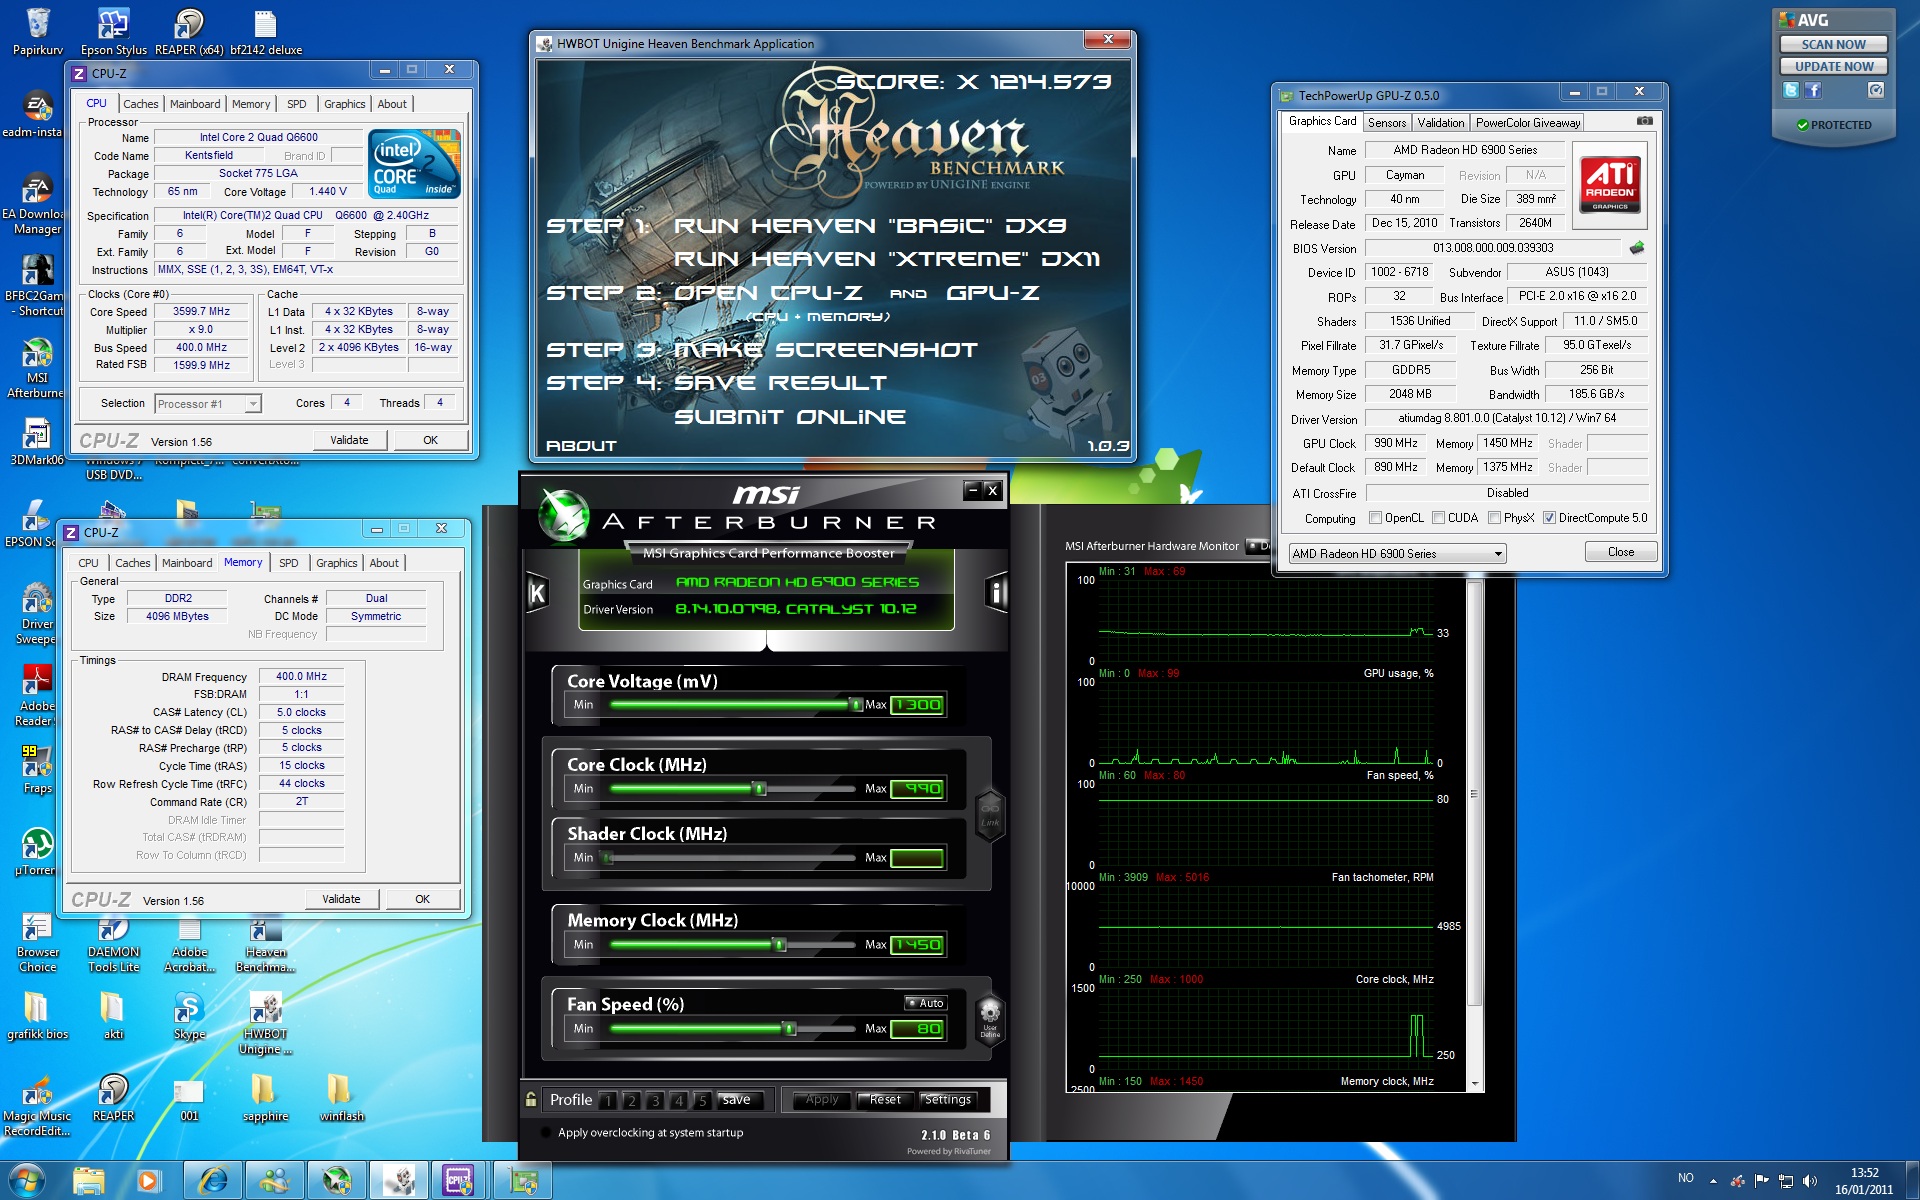Open the sapphire folder on desktop
The height and width of the screenshot is (1200, 1920).
click(x=265, y=1097)
